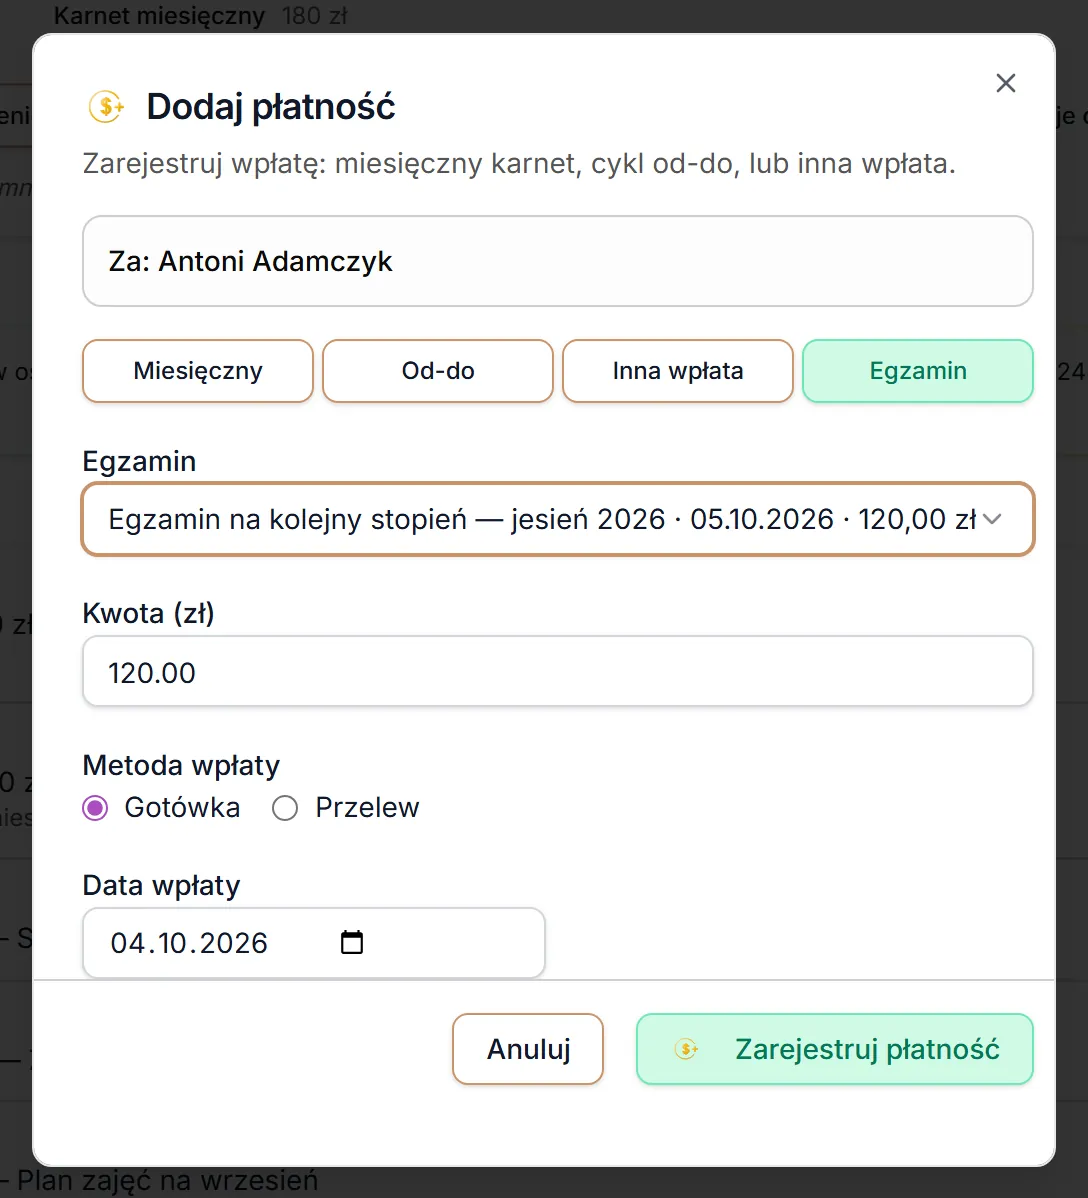The width and height of the screenshot is (1088, 1198).
Task: Open the Egzamin selection dropdown
Action: [x=558, y=520]
